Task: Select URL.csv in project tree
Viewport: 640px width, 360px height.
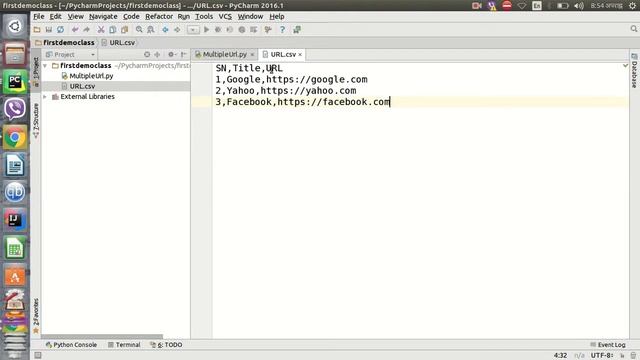Action: pyautogui.click(x=82, y=86)
